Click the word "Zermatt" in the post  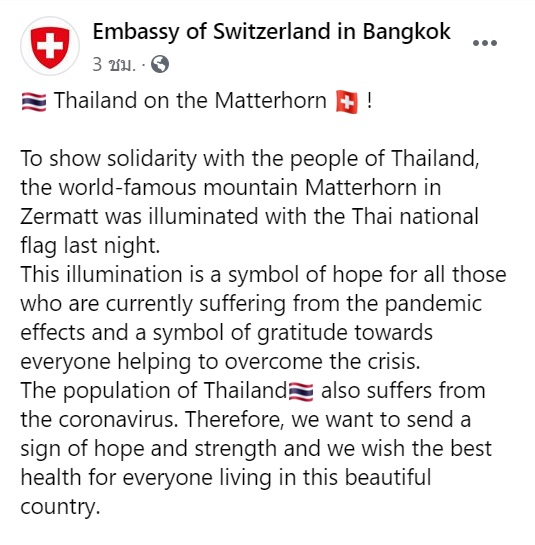59,216
